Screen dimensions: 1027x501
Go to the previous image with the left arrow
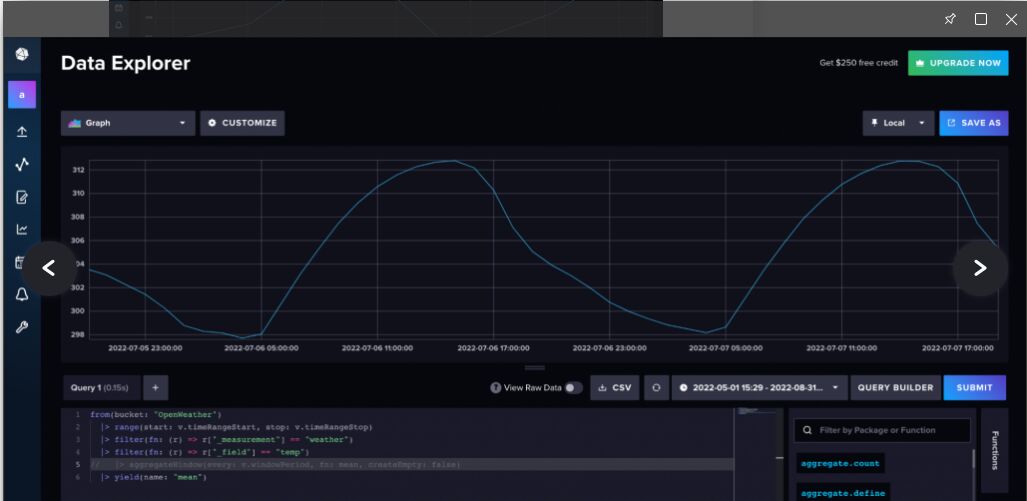(x=49, y=268)
